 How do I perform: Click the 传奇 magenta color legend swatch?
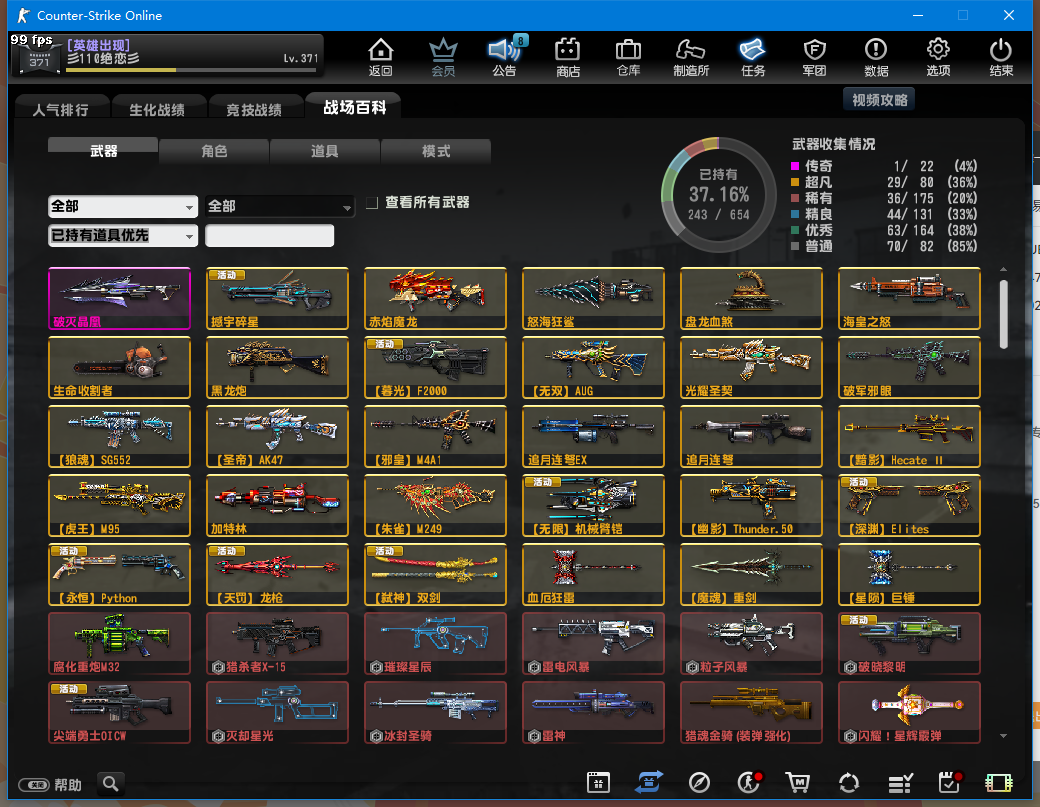click(x=795, y=166)
